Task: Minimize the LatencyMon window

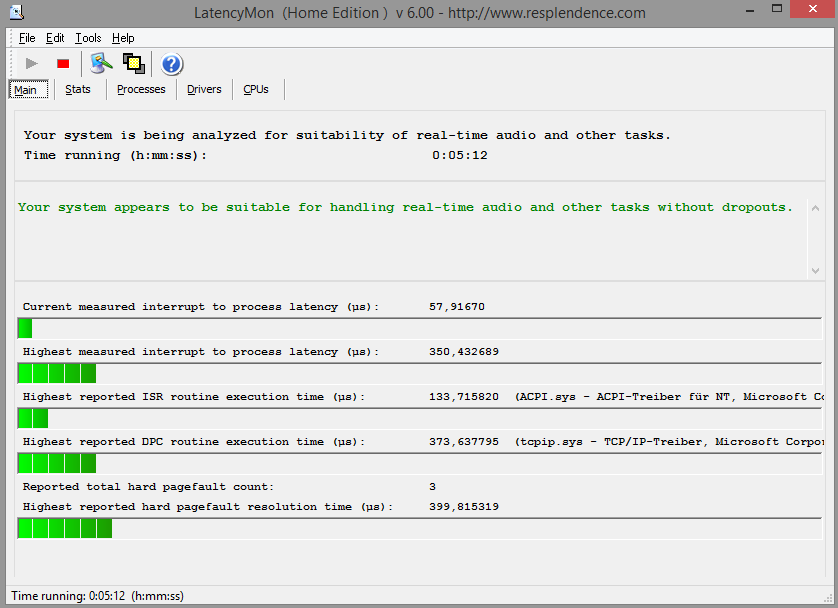Action: click(x=750, y=10)
